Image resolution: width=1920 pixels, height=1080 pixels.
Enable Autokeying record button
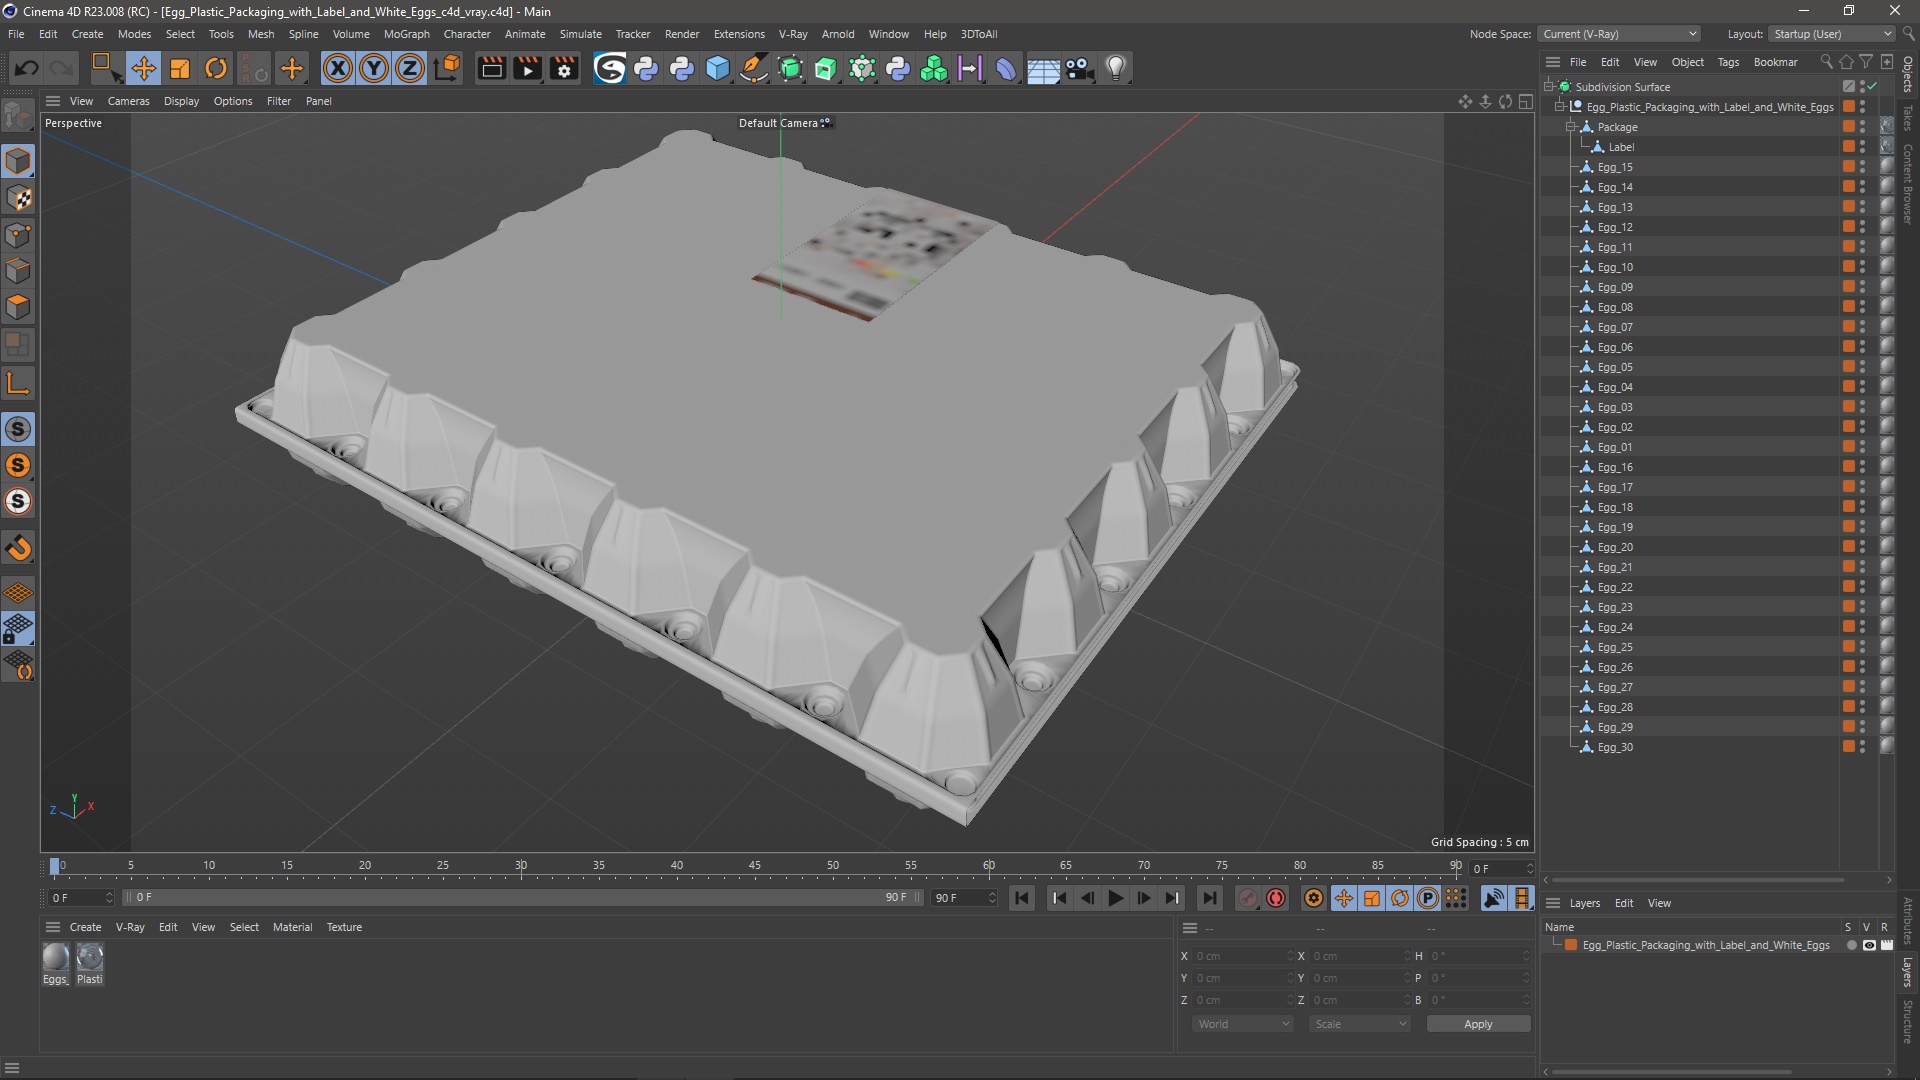point(1276,898)
